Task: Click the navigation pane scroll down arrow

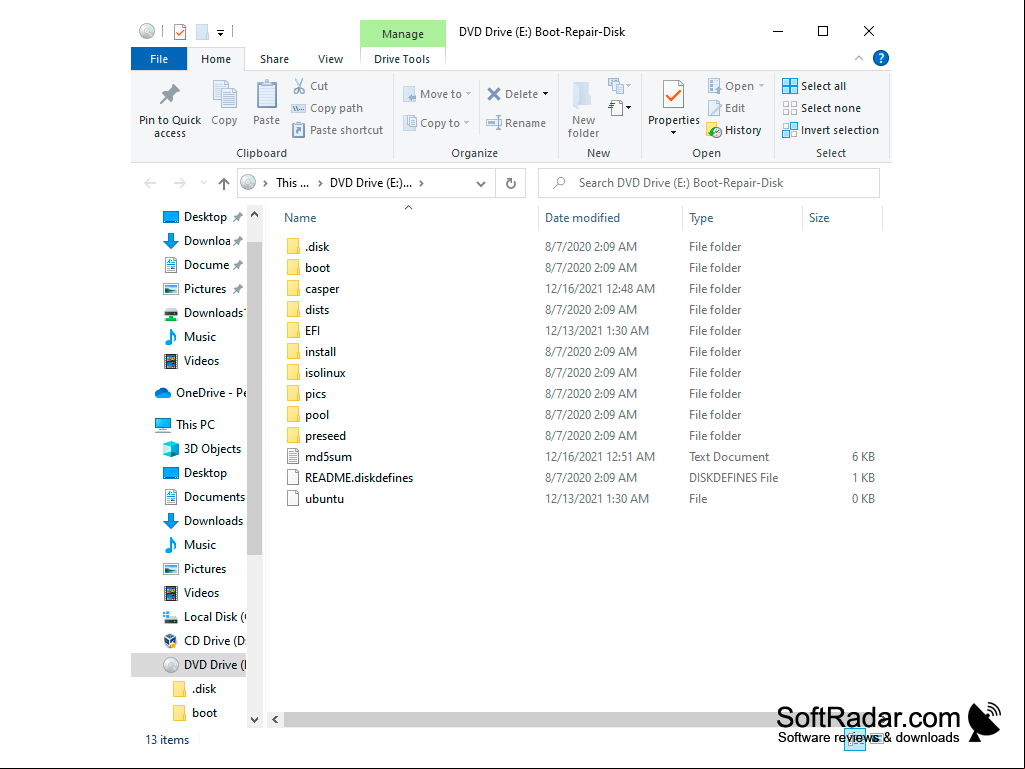Action: tap(254, 720)
